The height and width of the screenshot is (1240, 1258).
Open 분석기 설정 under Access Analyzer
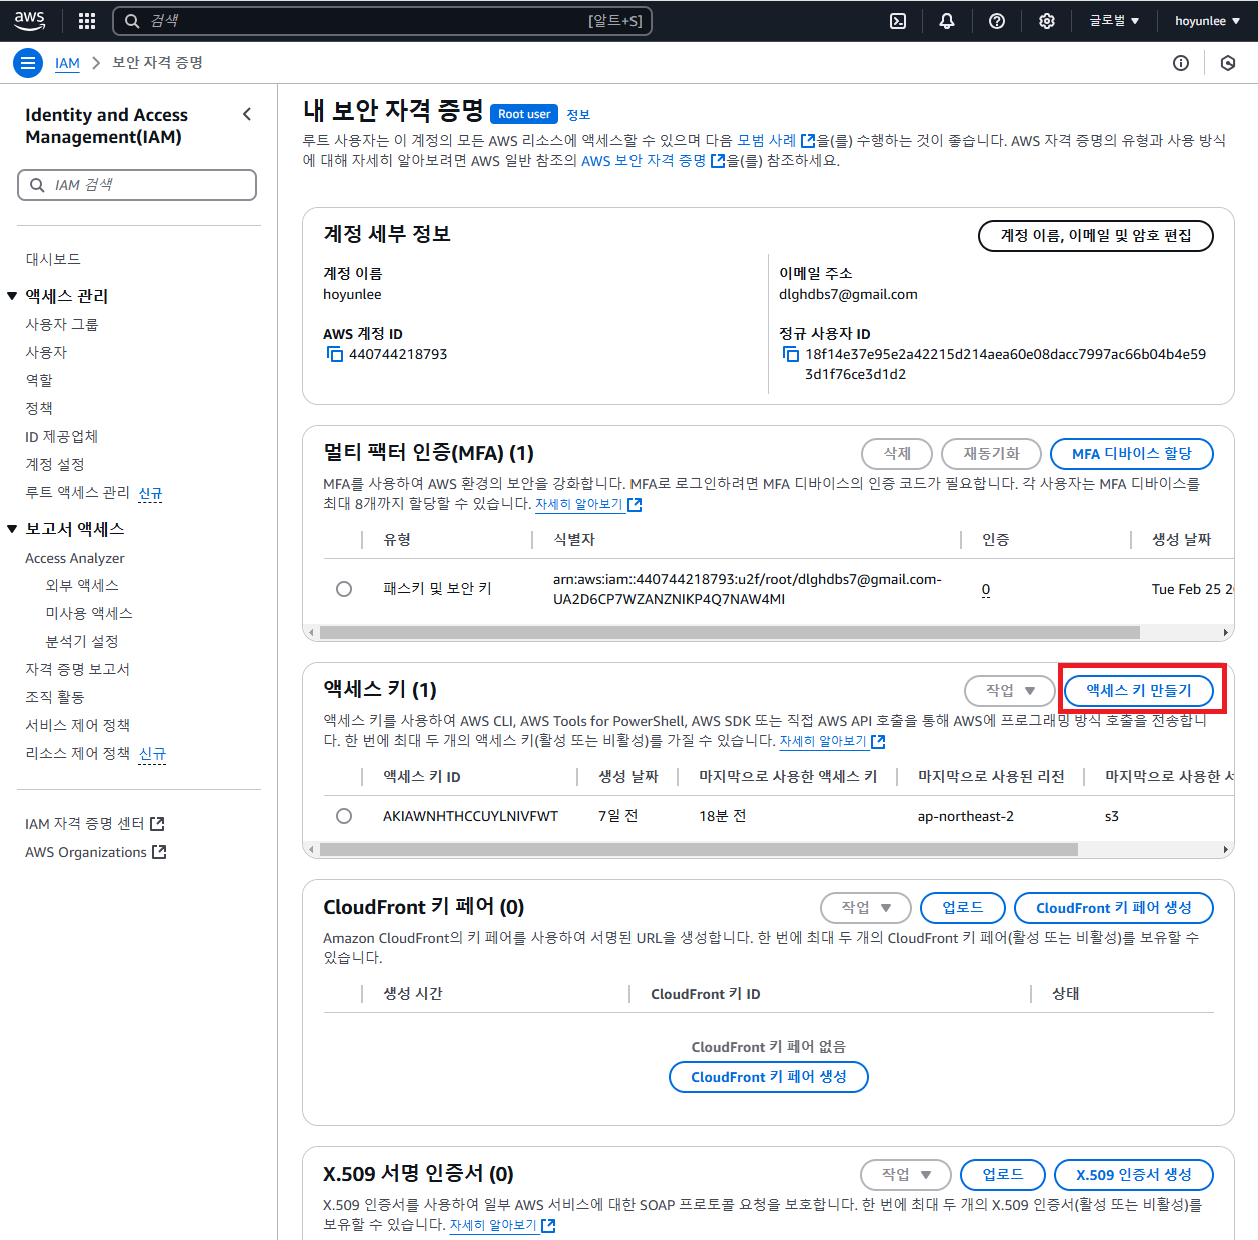[82, 641]
